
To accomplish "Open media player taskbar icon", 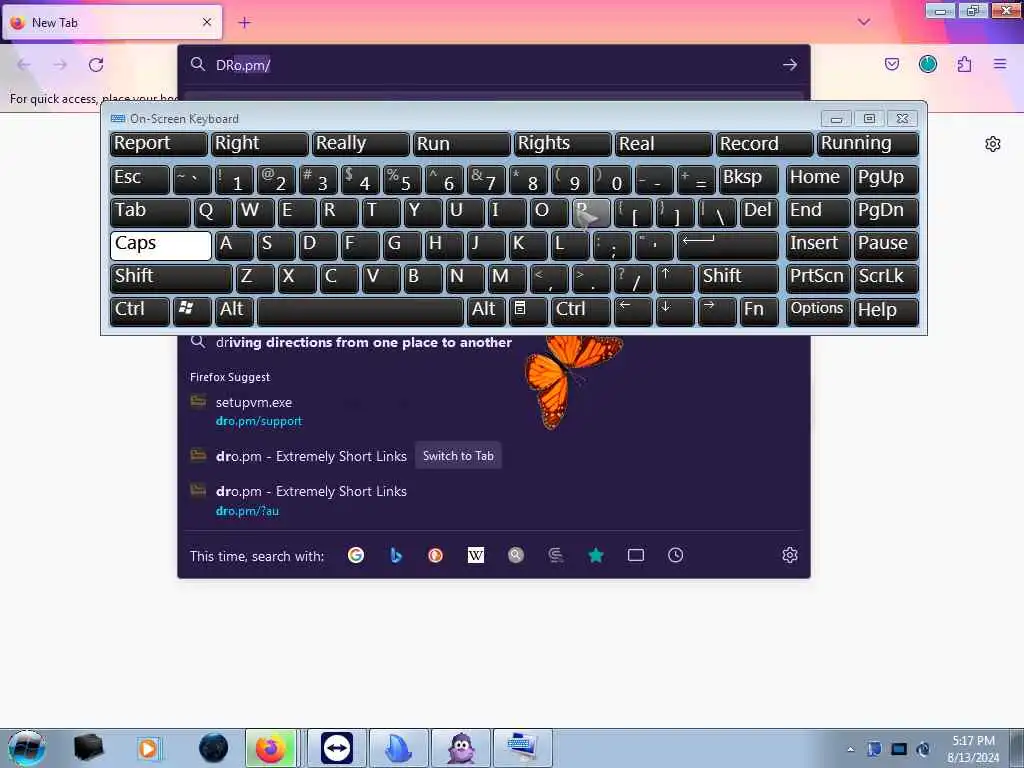I will click(149, 748).
